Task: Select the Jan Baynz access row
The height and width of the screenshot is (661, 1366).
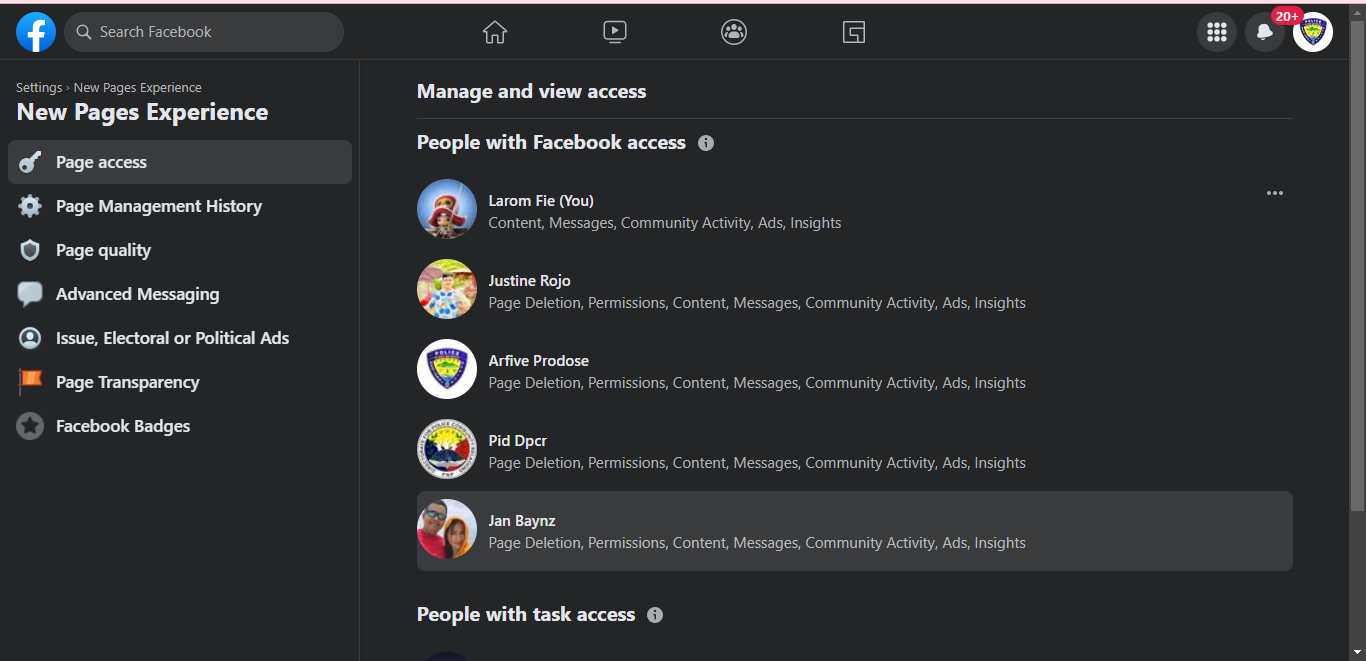Action: (854, 531)
